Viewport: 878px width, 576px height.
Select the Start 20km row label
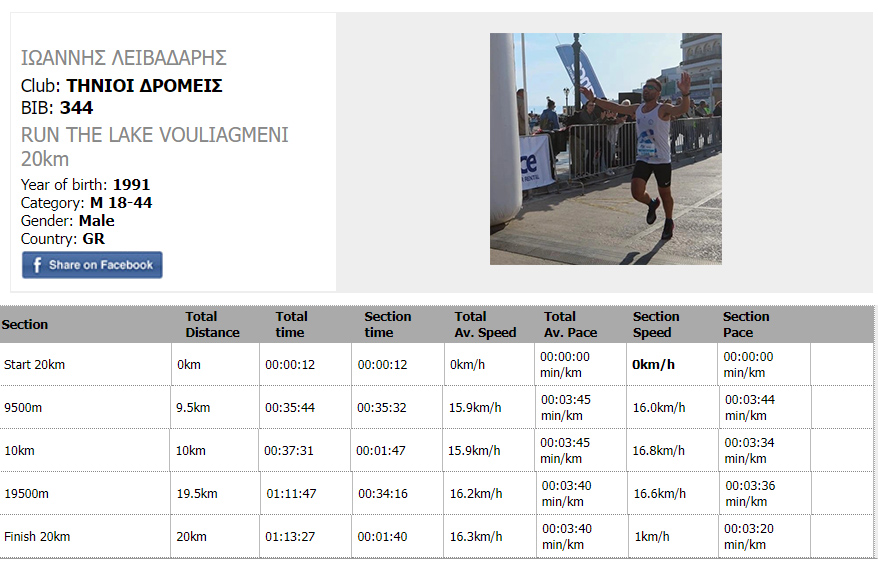tap(35, 365)
